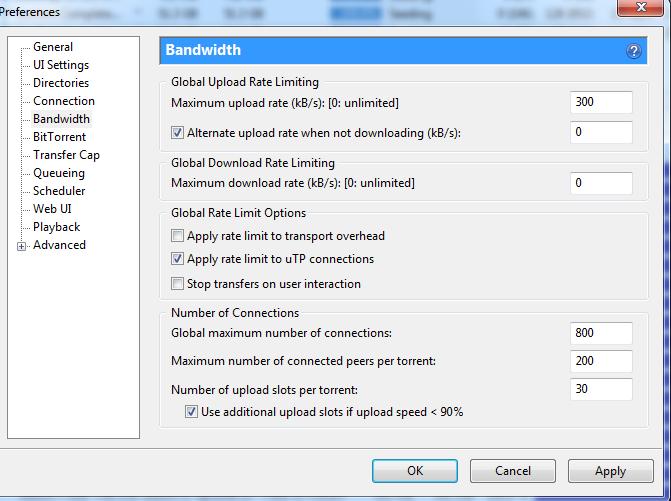The width and height of the screenshot is (671, 501).
Task: Toggle use additional upload slots option
Action: [x=192, y=412]
